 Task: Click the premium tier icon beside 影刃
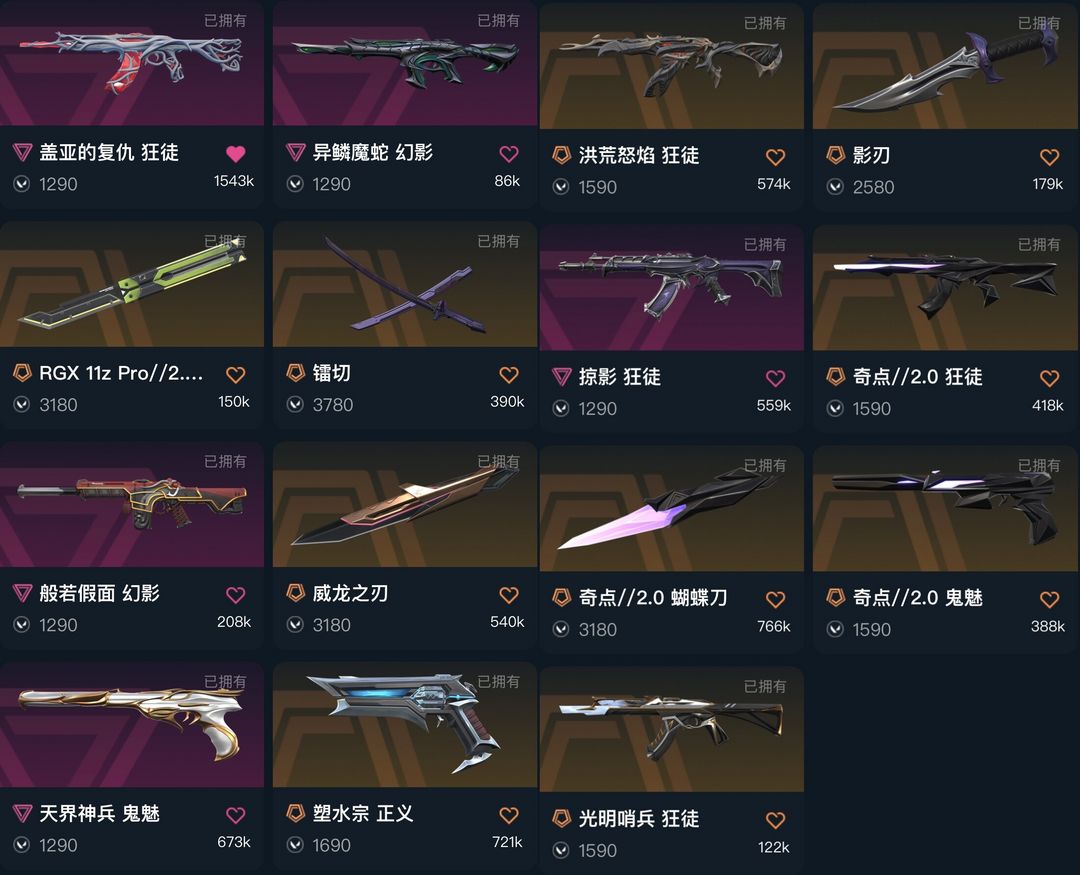tap(835, 155)
